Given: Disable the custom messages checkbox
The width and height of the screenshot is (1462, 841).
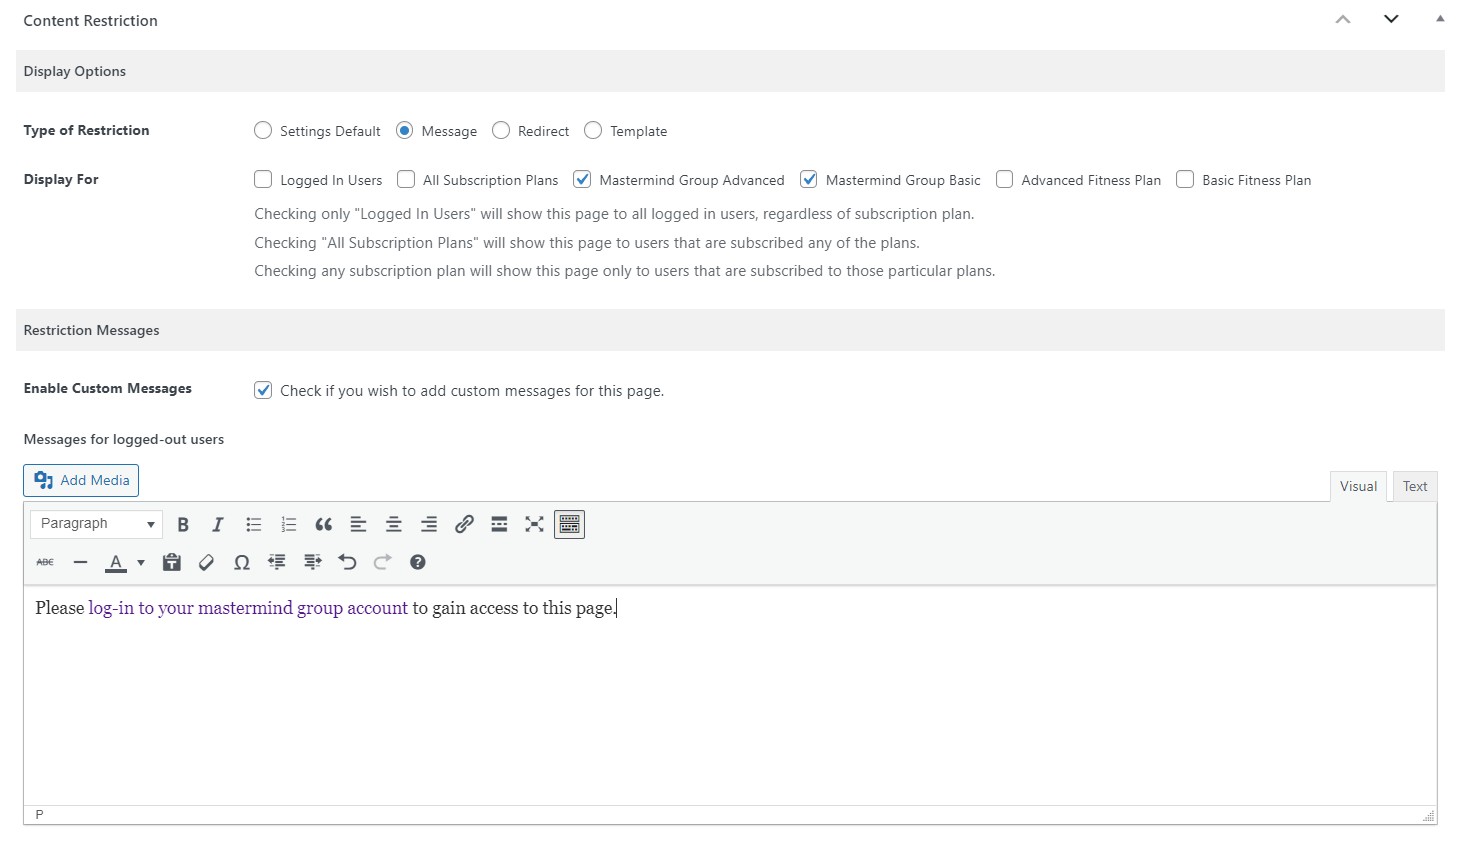Looking at the screenshot, I should coord(263,390).
